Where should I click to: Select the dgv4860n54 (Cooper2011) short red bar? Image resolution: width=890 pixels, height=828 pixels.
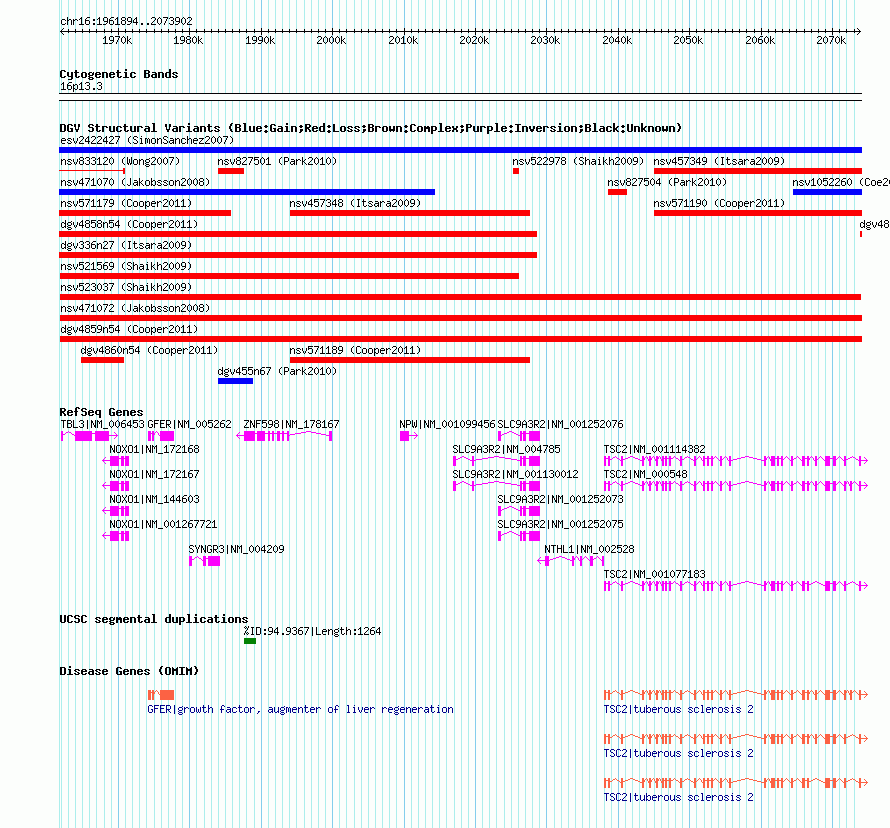click(x=102, y=360)
